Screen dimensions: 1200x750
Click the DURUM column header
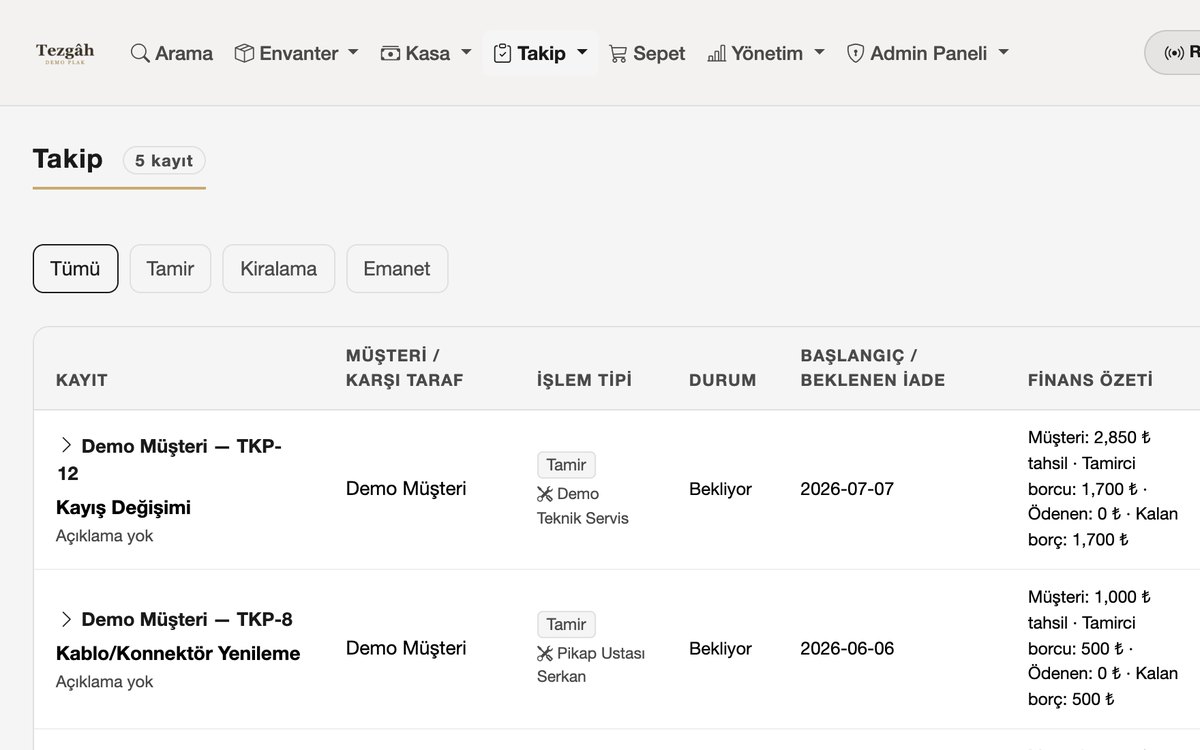click(723, 380)
